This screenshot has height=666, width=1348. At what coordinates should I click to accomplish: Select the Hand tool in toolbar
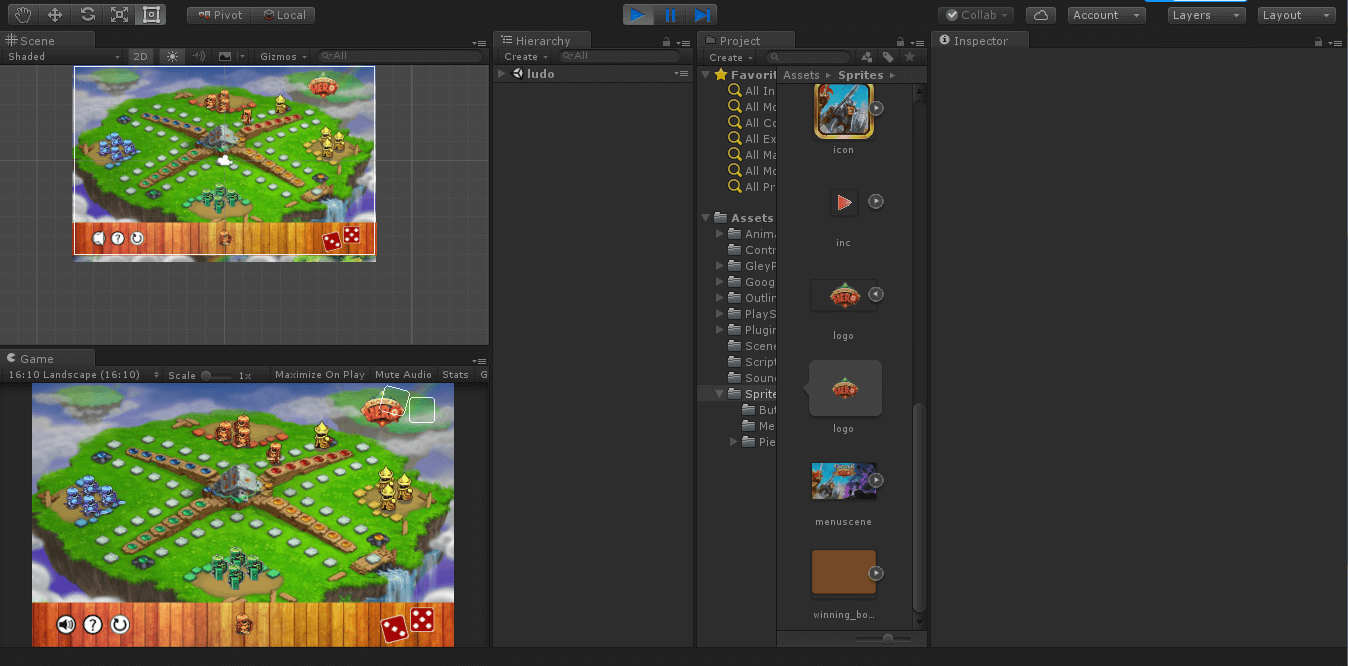[x=23, y=15]
